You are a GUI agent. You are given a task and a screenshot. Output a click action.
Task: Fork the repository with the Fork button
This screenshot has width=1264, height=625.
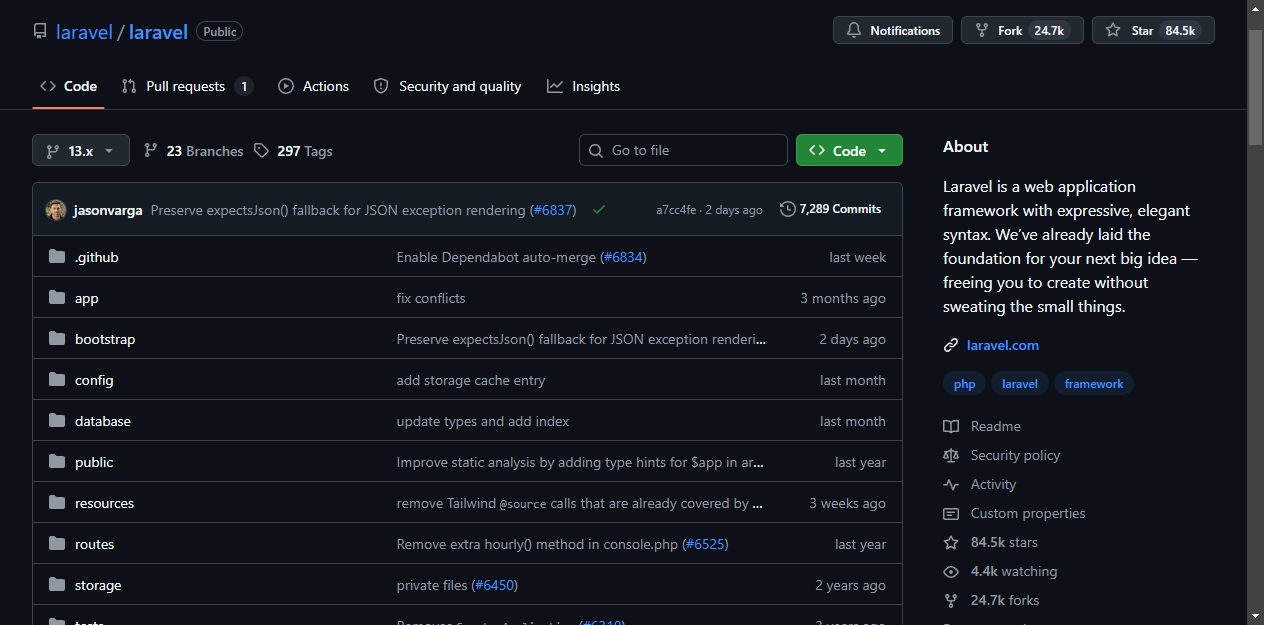click(1022, 30)
